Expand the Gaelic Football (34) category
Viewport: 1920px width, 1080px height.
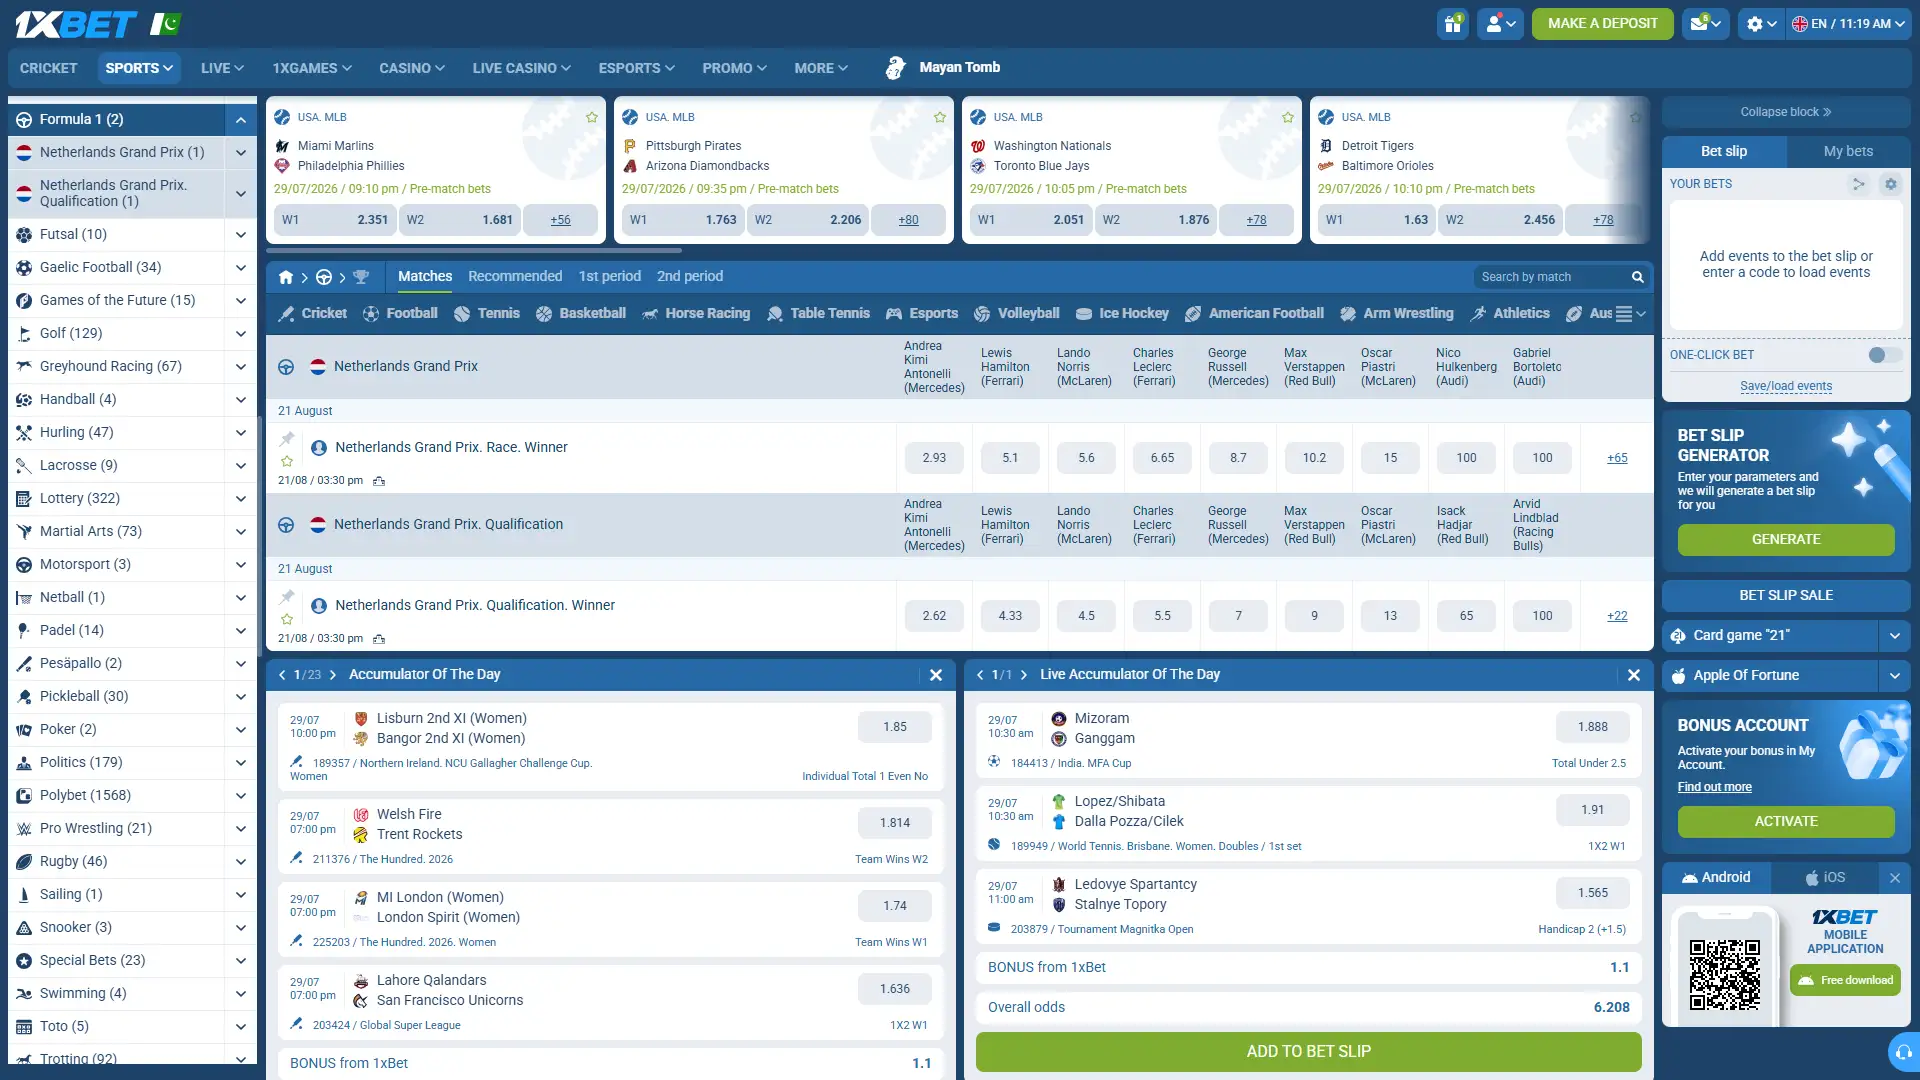pos(241,268)
